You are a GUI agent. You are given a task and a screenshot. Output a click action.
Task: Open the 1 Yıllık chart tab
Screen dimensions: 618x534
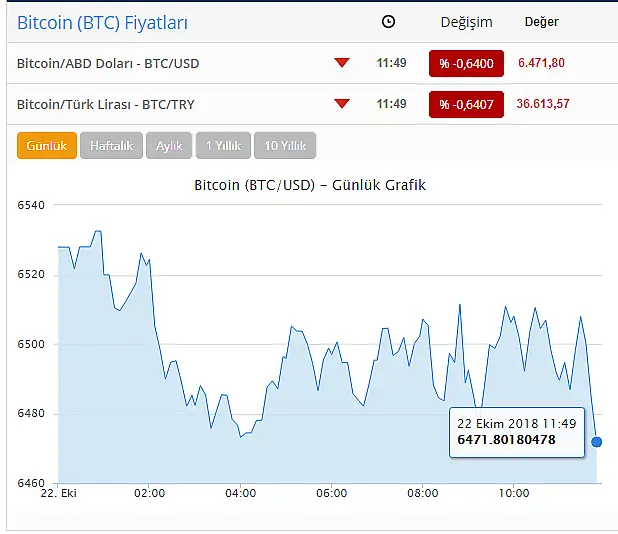click(223, 145)
